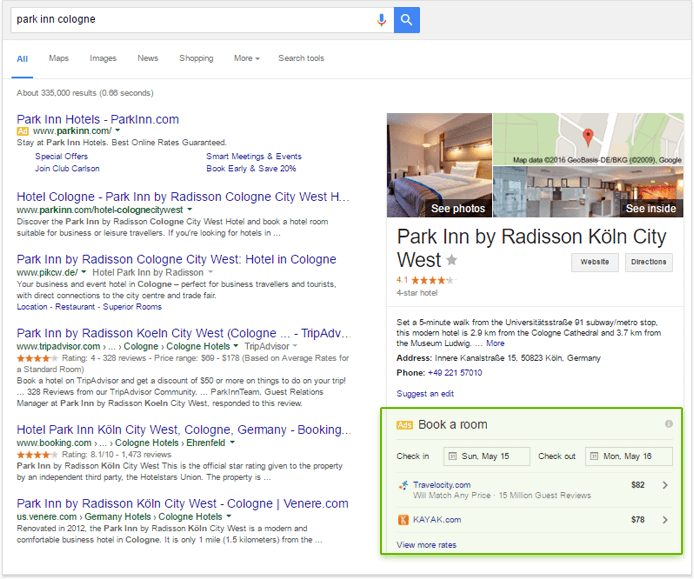
Task: Open the More dropdown menu
Action: pos(247,58)
